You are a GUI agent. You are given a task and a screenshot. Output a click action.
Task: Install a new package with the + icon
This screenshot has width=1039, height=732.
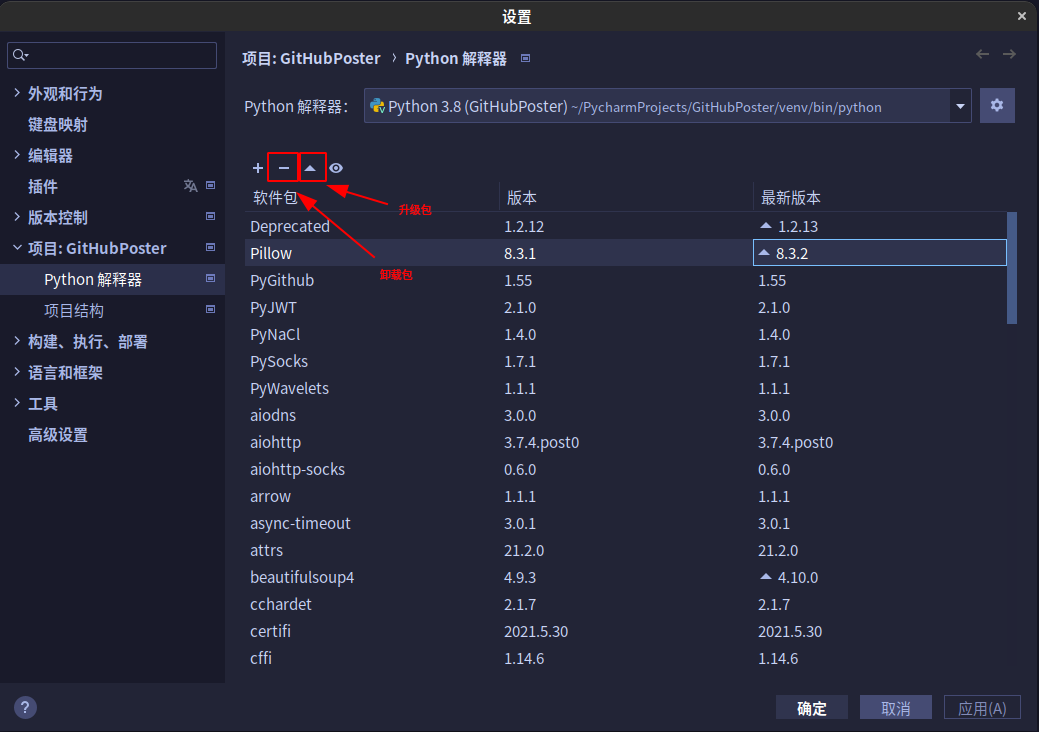pos(257,168)
